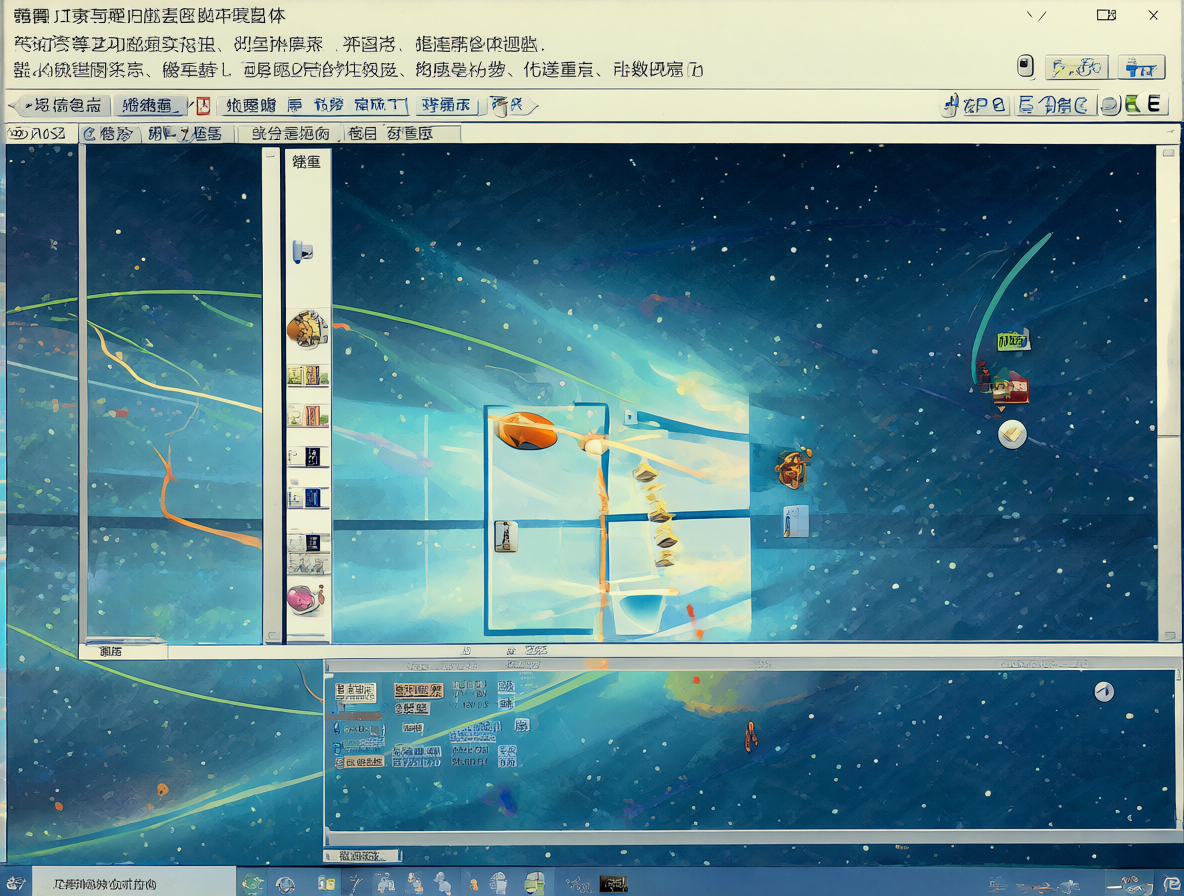Click the orange oval object on the canvas

pyautogui.click(x=526, y=430)
